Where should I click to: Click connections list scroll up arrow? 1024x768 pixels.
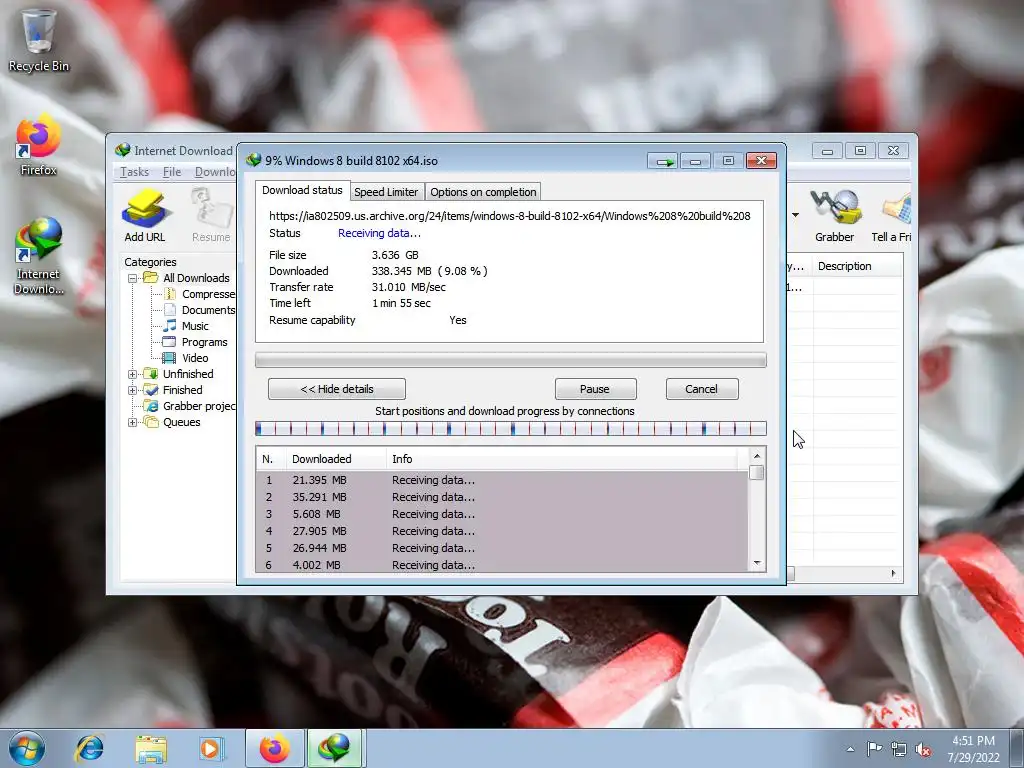click(x=757, y=456)
